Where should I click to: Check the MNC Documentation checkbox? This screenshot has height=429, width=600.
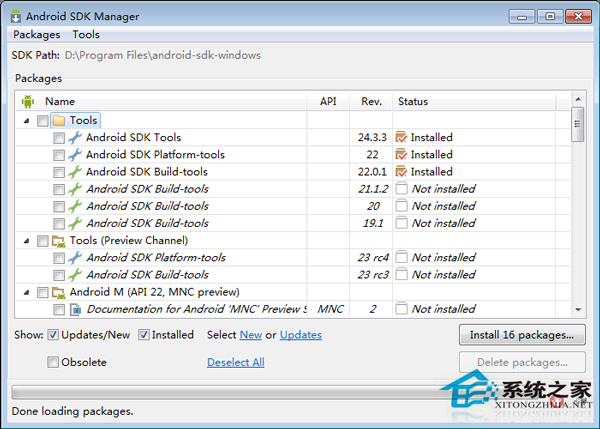tap(59, 309)
